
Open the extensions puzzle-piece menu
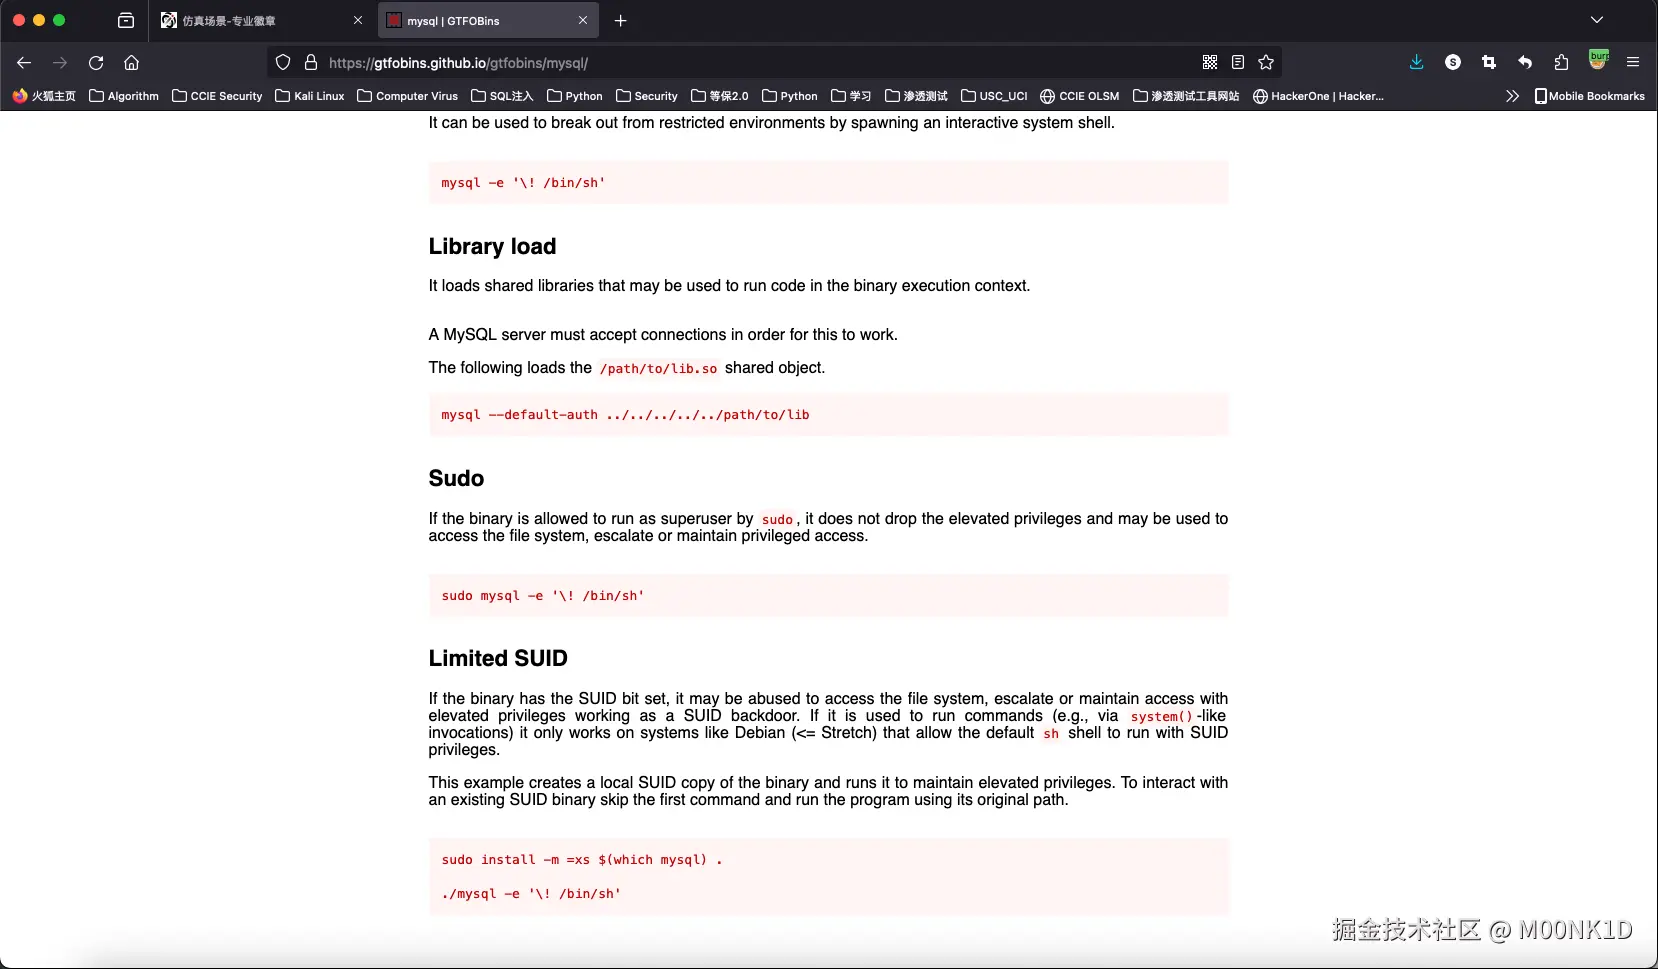point(1561,62)
